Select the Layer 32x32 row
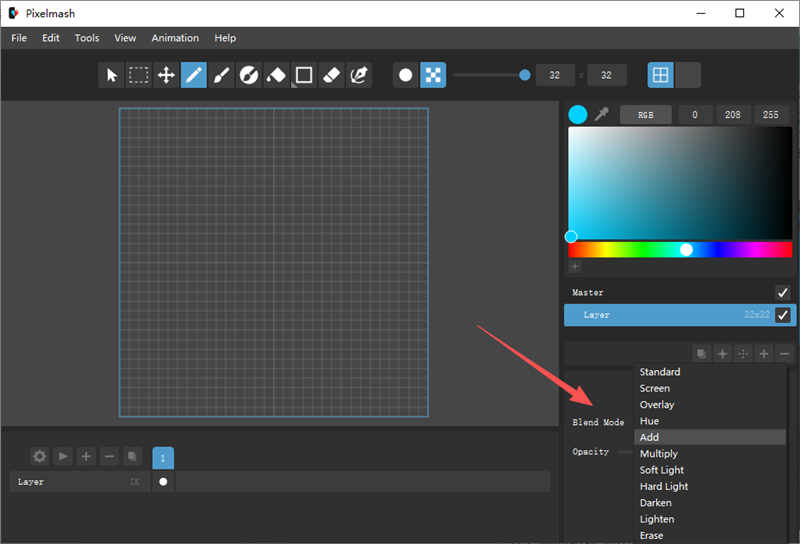Viewport: 800px width, 544px height. click(680, 315)
